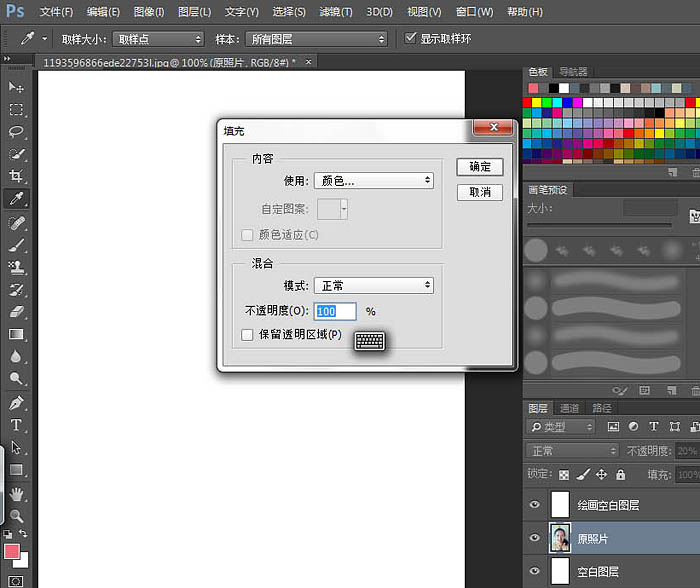Viewport: 700px width, 588px height.
Task: Select the Hand tool
Action: click(x=16, y=494)
